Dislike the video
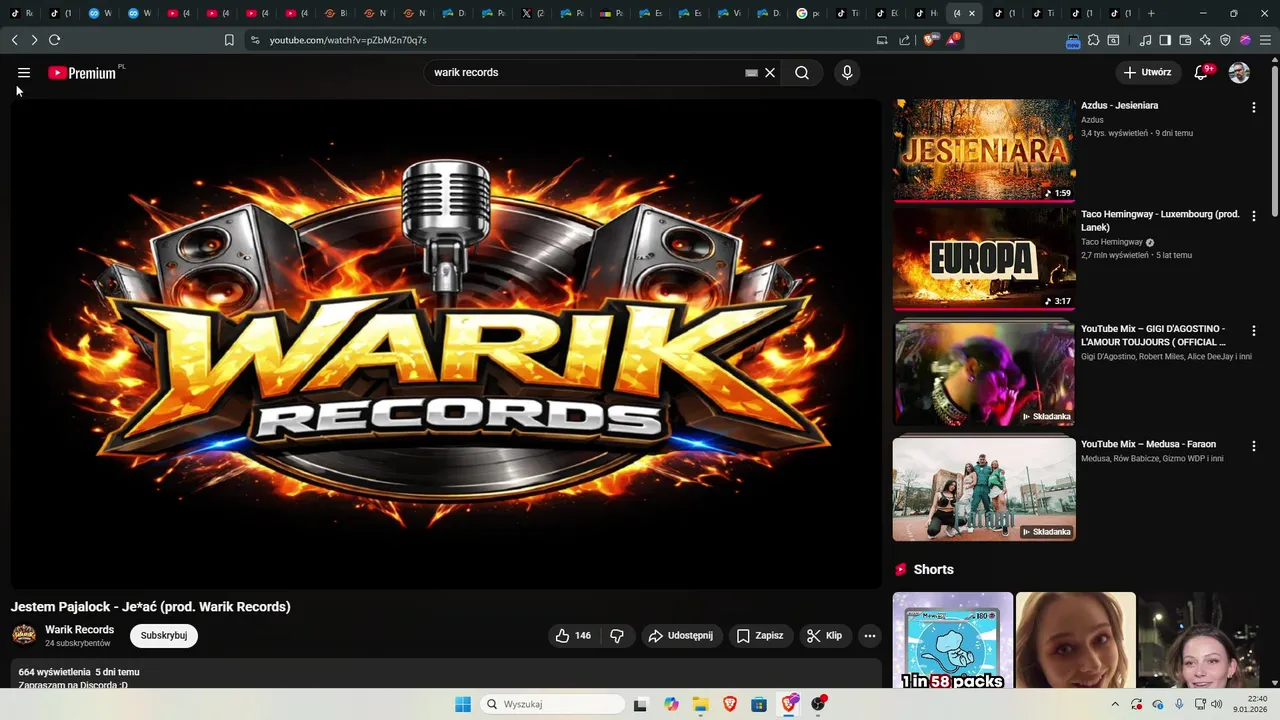 [617, 636]
